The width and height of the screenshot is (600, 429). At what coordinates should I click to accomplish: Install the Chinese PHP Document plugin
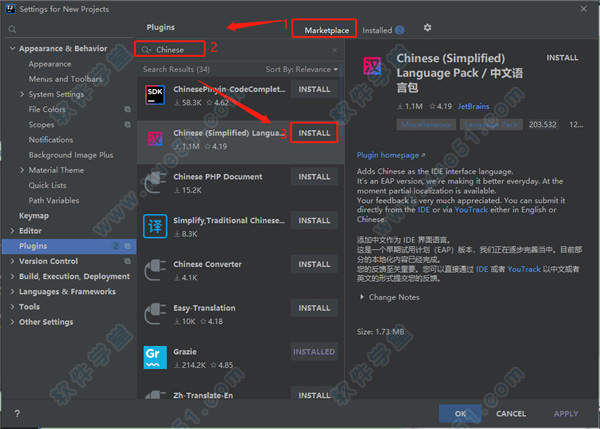pos(314,177)
